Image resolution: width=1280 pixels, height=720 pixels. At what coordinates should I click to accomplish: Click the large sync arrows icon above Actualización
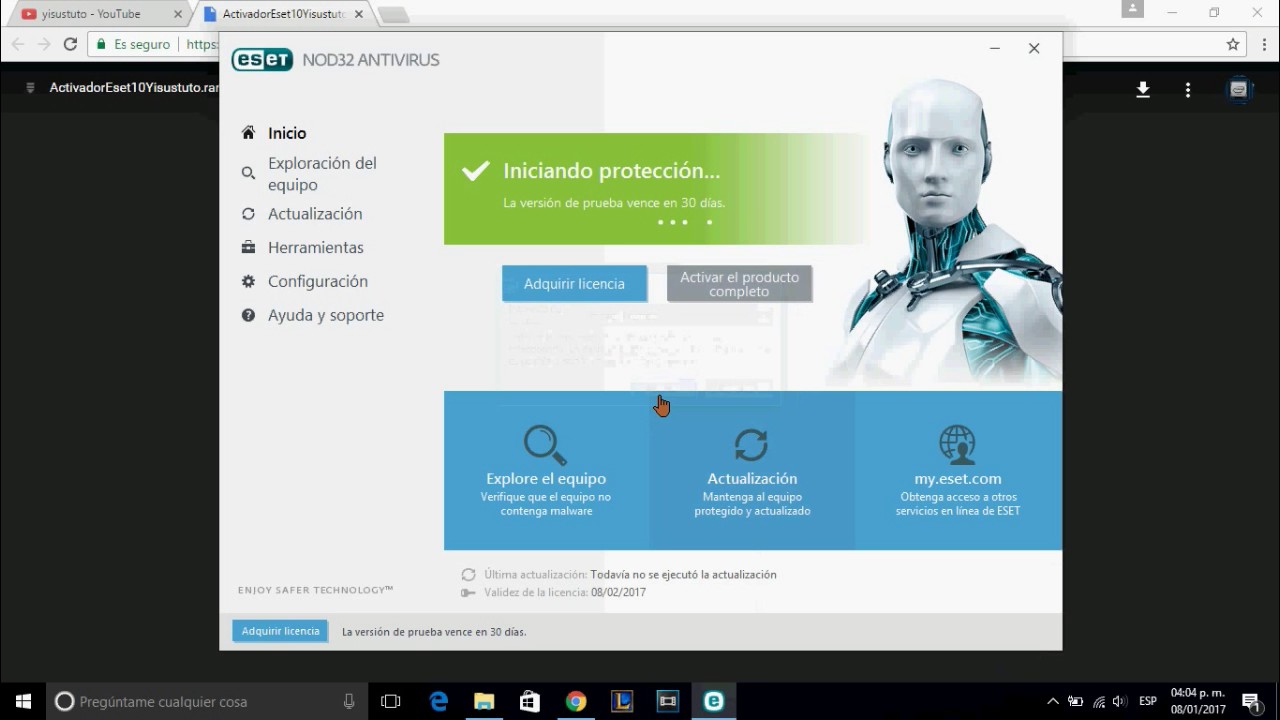(x=751, y=445)
